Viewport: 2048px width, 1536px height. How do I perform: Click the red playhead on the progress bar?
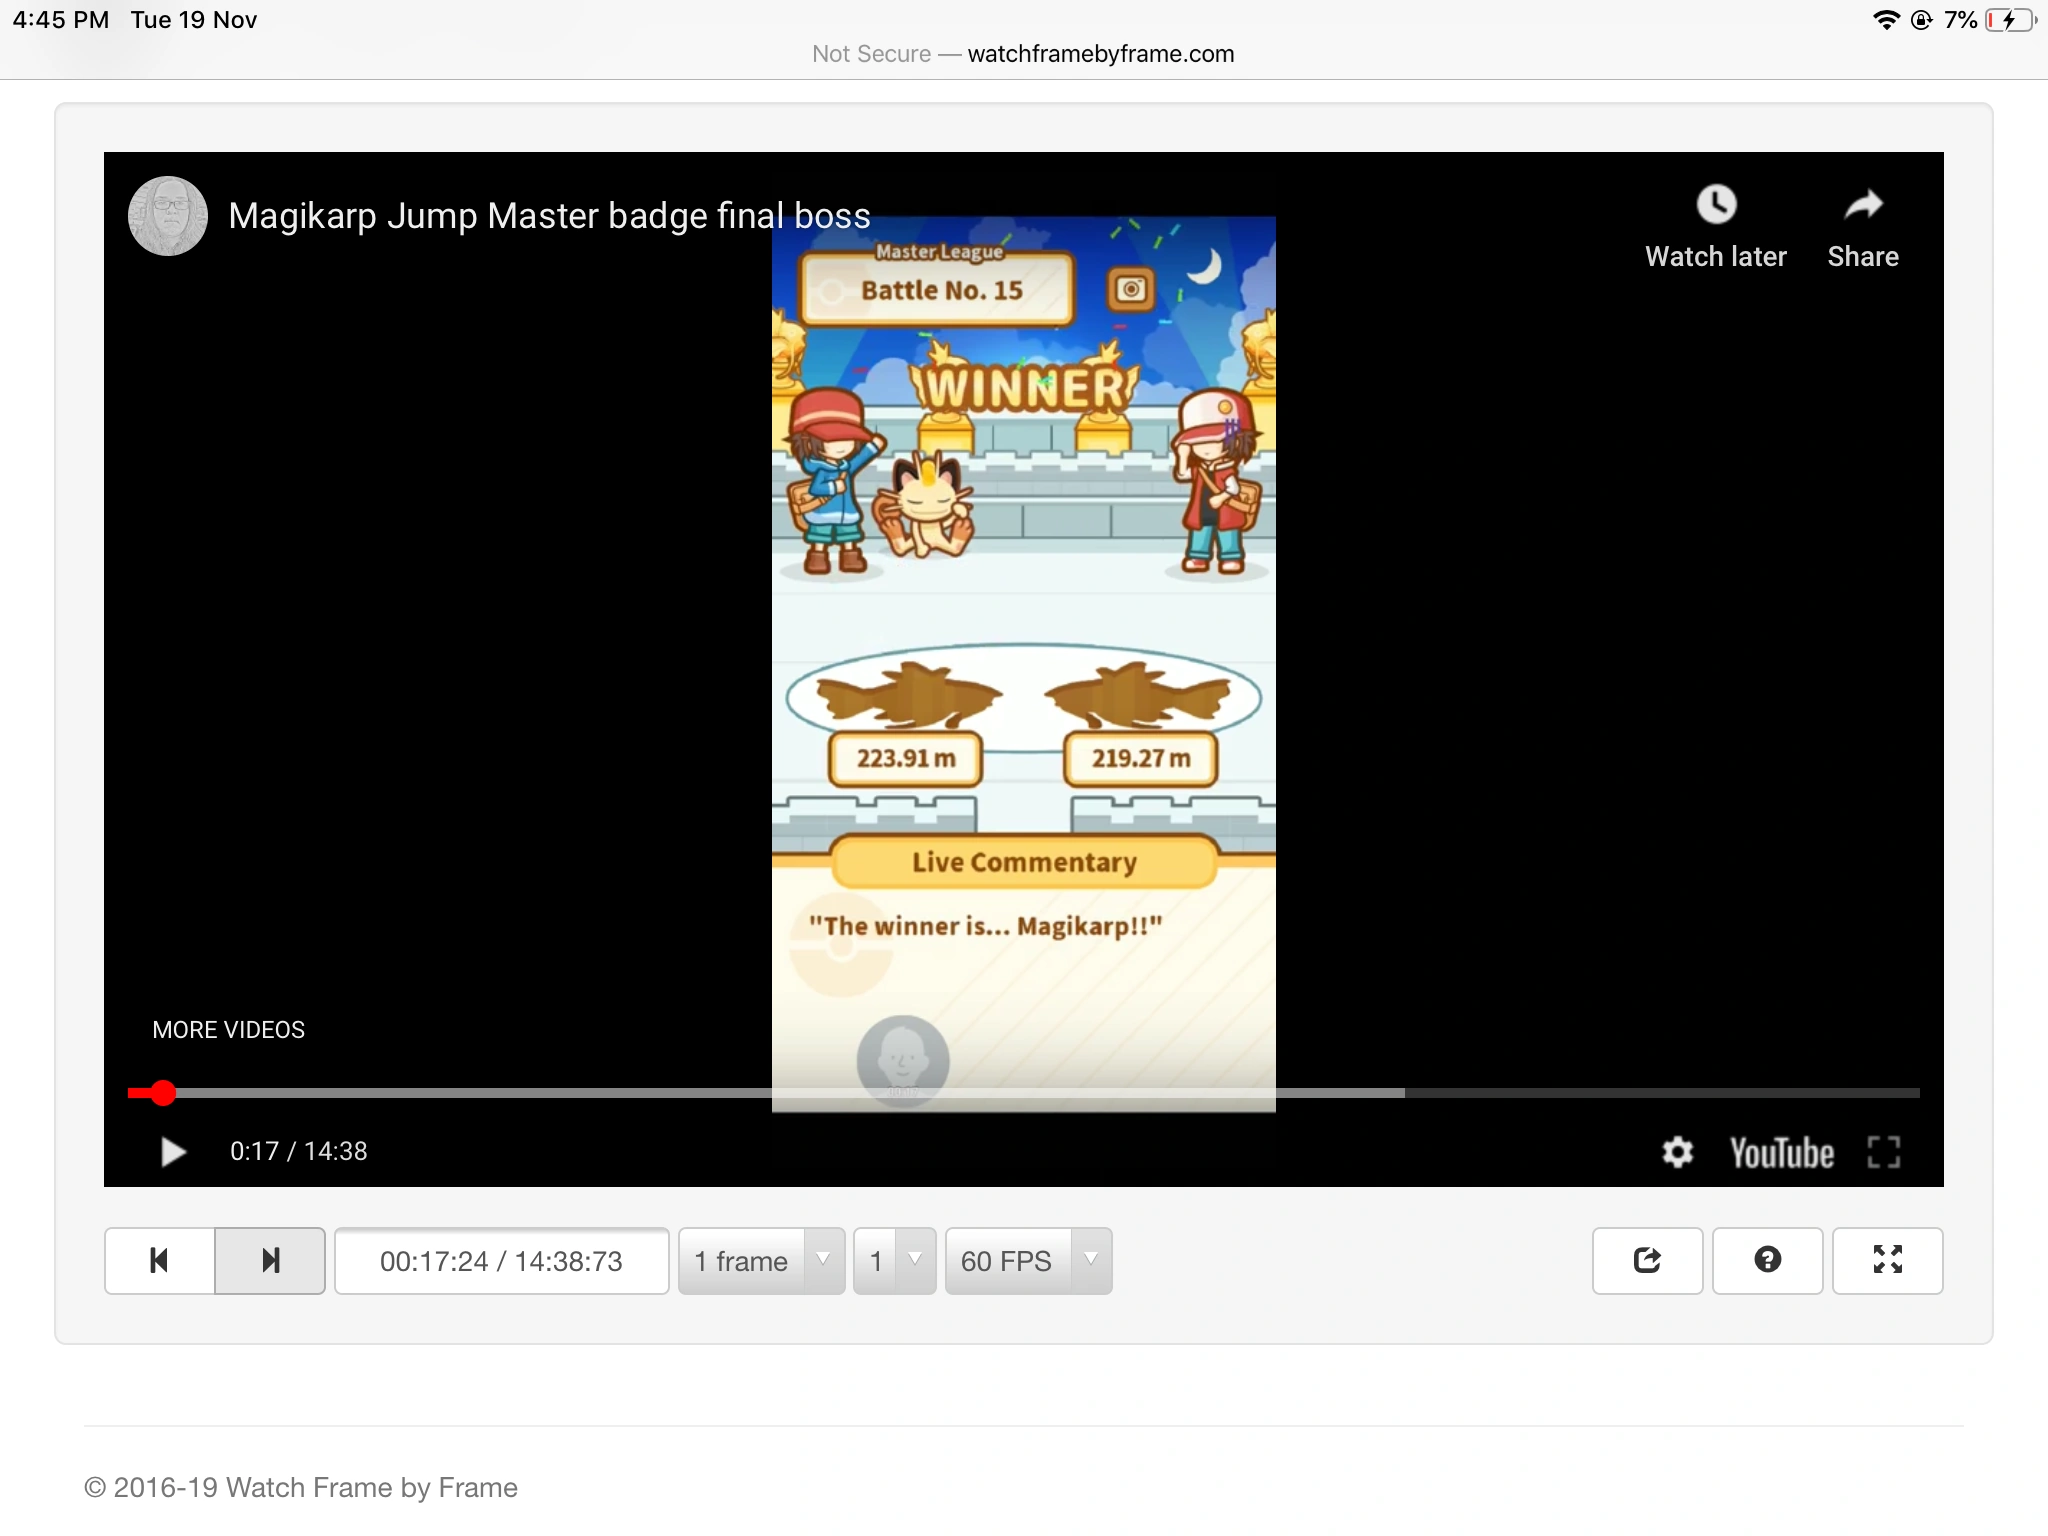(163, 1093)
